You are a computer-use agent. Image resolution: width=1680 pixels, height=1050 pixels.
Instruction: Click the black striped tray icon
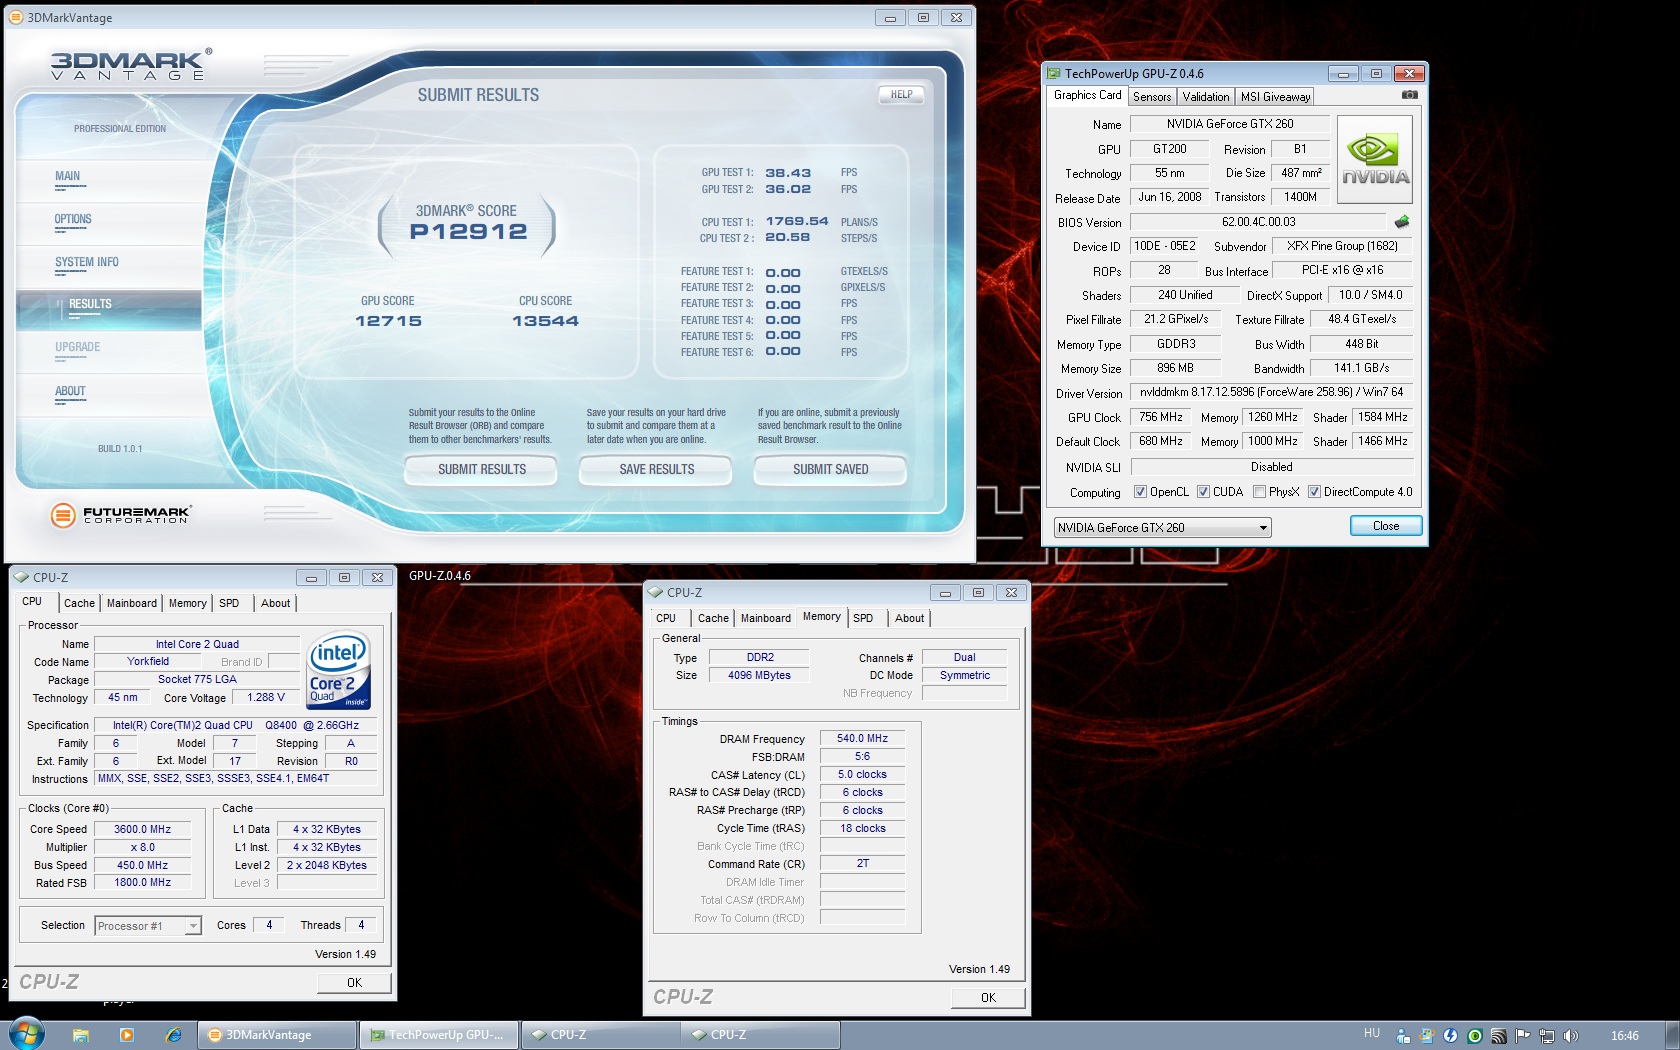point(1498,1036)
